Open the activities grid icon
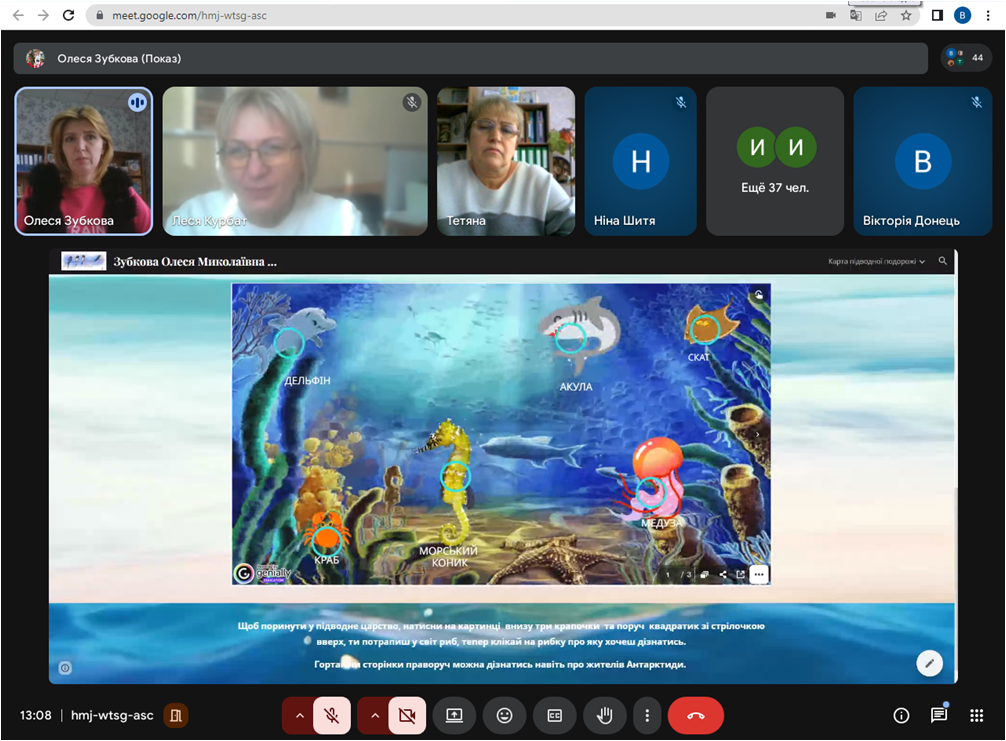 point(976,715)
